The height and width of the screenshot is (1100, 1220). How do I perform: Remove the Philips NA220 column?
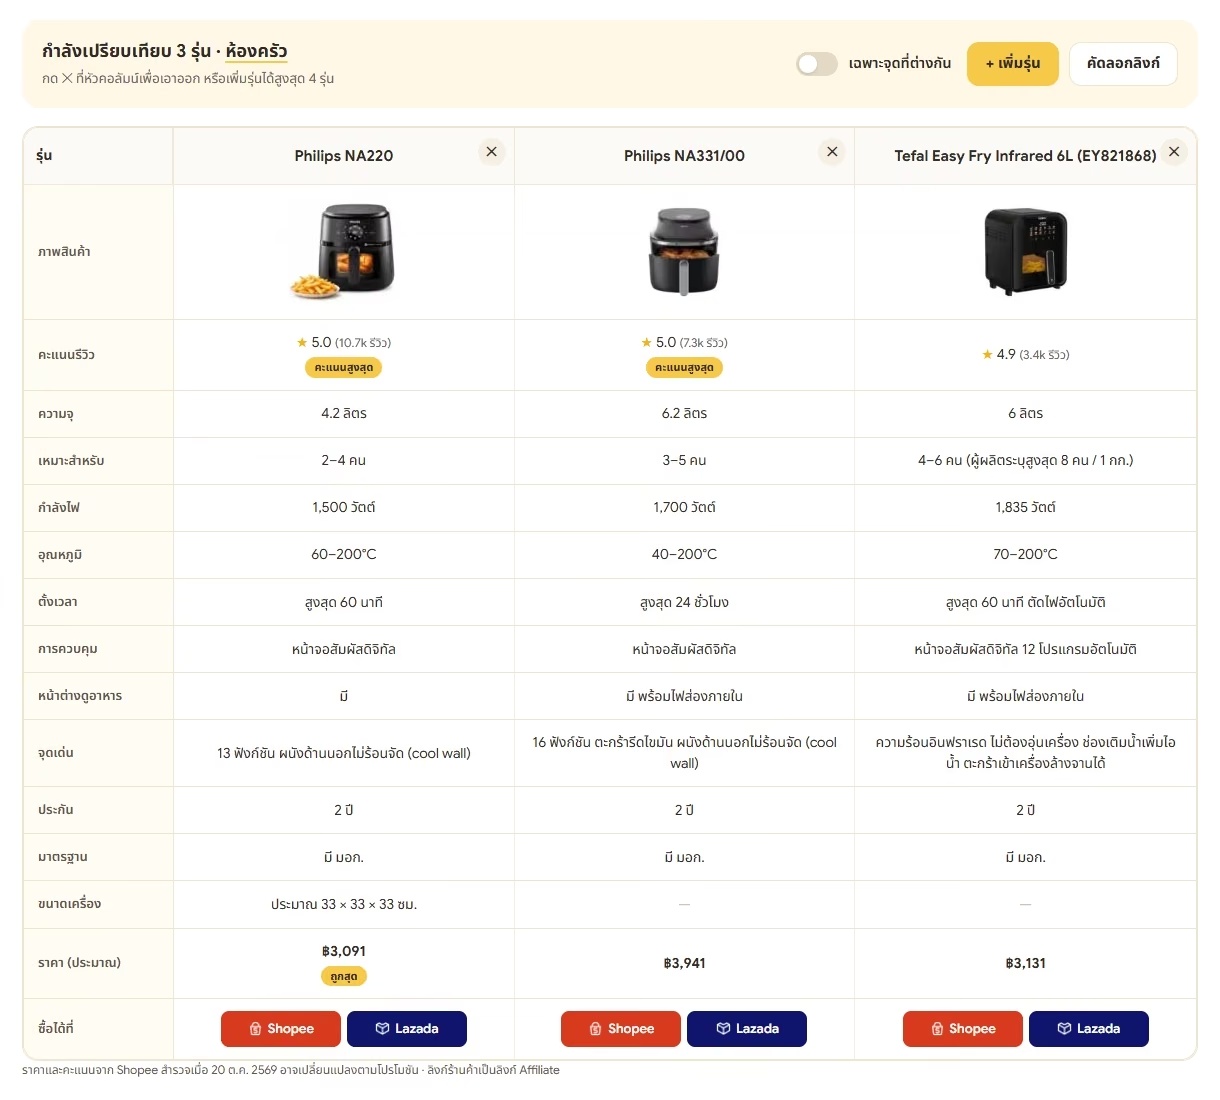[491, 152]
